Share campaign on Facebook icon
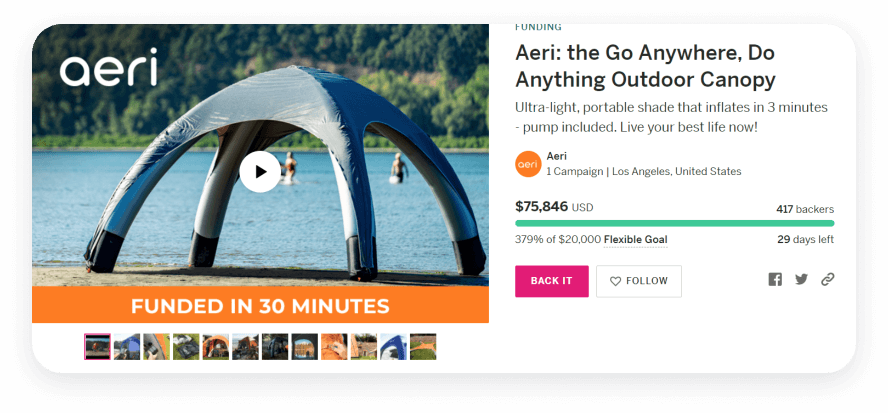 click(775, 279)
